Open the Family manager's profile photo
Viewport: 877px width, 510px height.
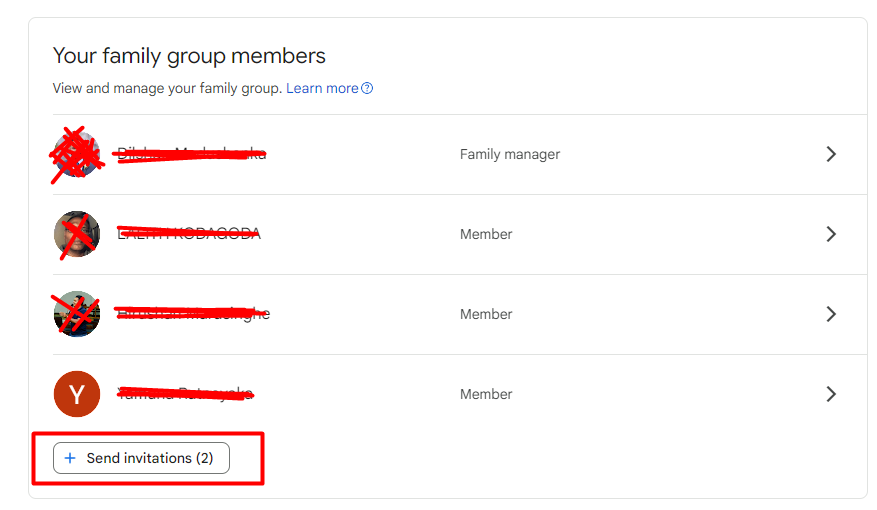(x=77, y=154)
